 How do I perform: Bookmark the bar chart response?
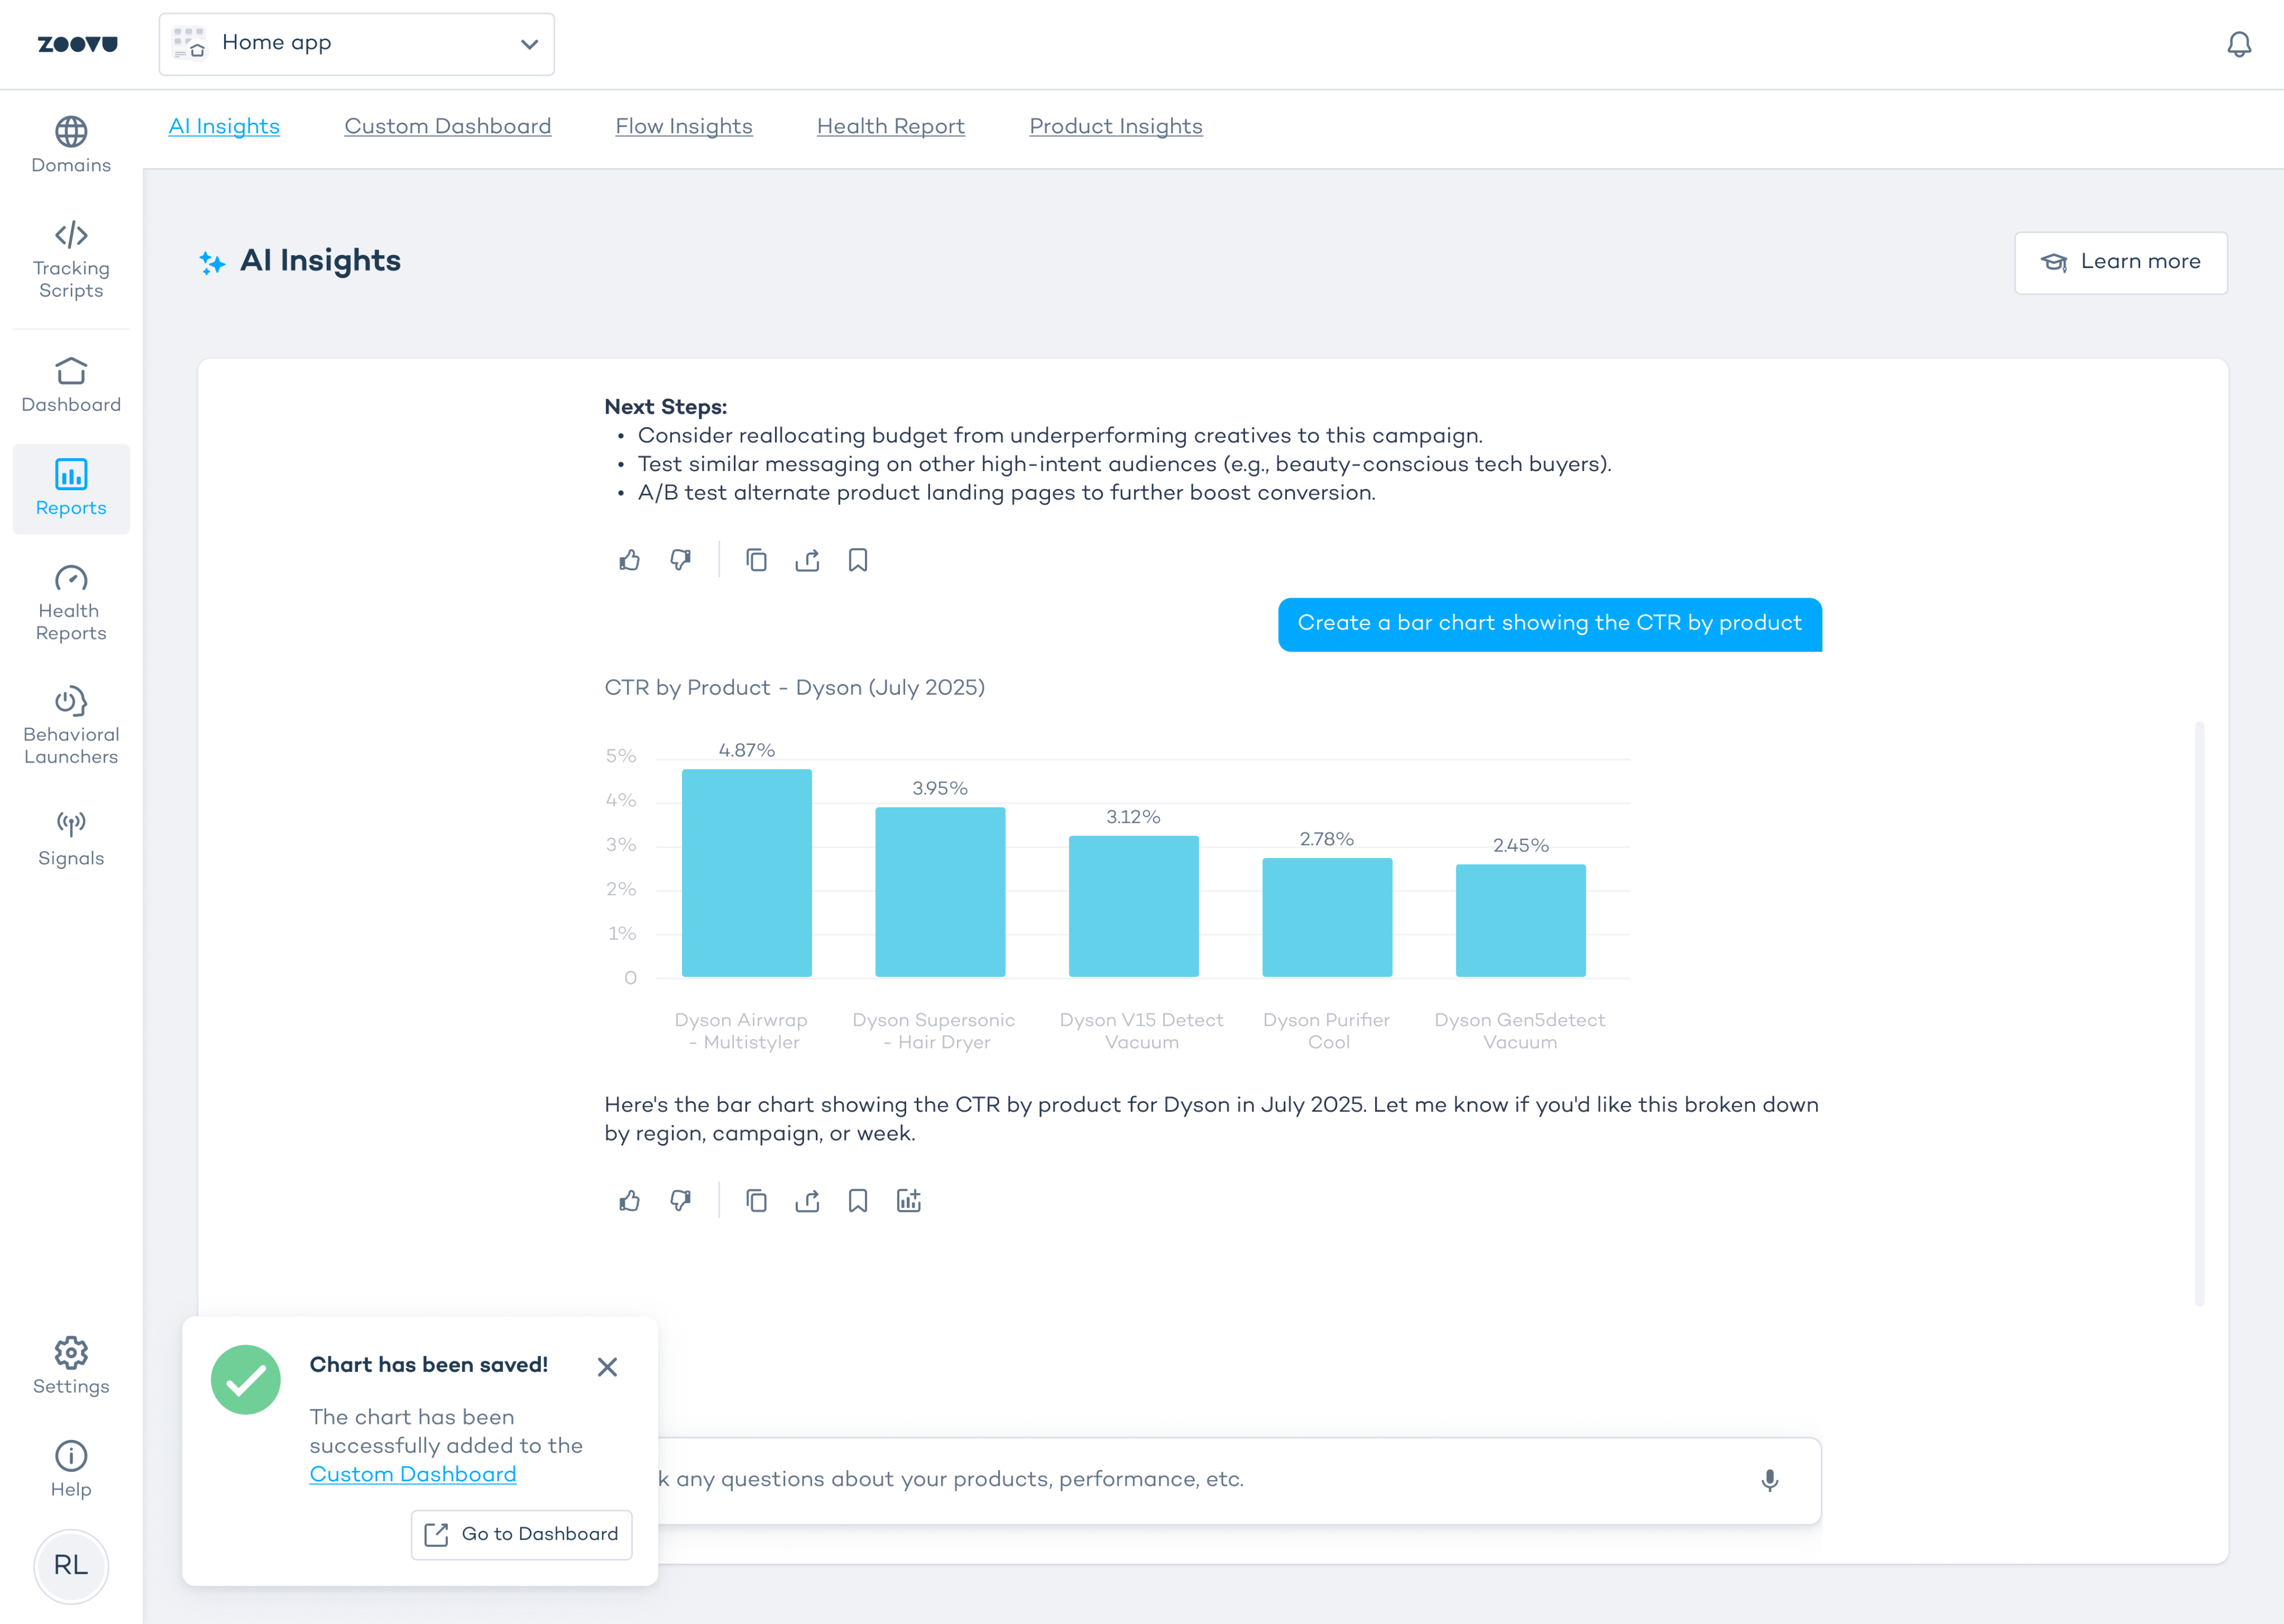pos(857,1201)
